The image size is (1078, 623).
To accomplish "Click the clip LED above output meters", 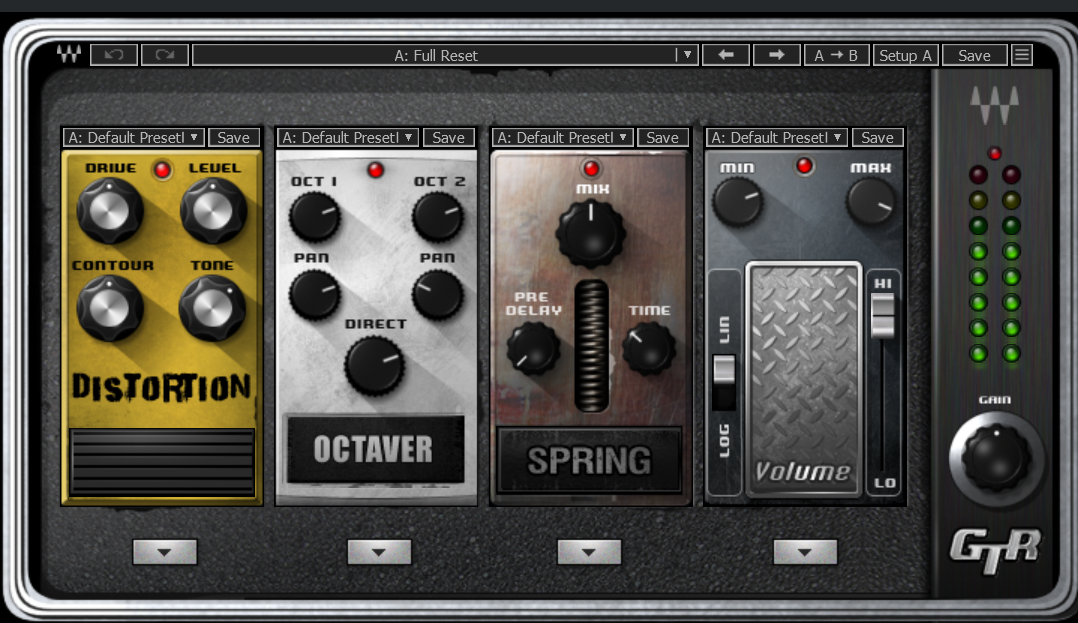I will point(995,153).
